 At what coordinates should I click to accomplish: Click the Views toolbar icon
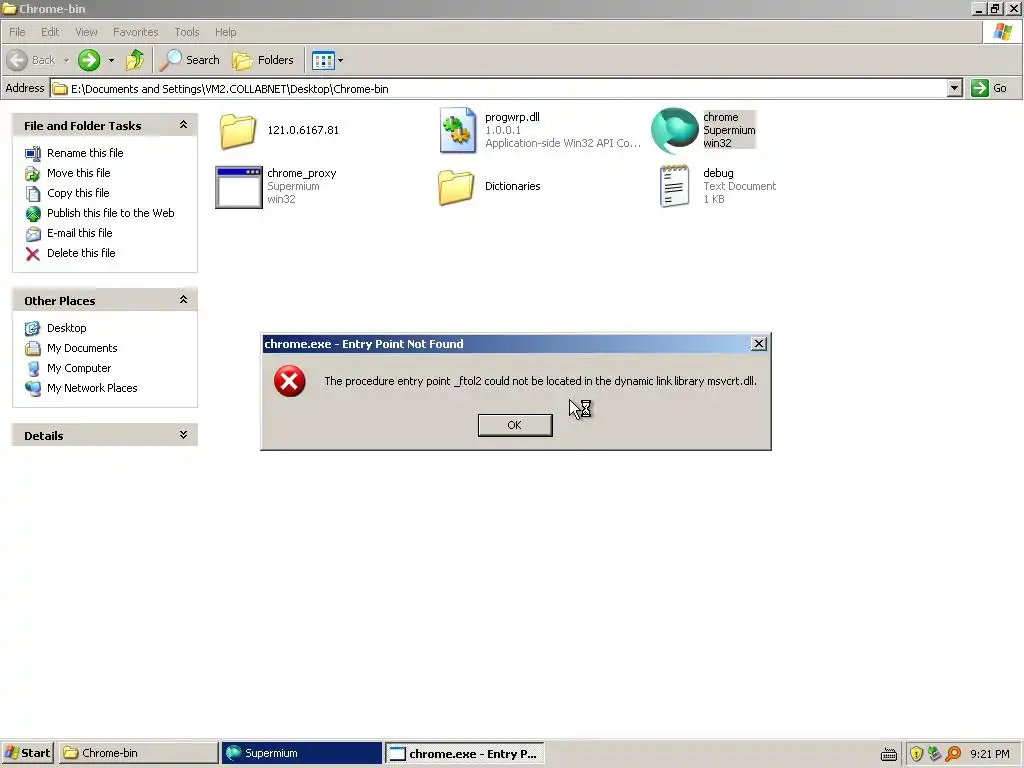click(323, 61)
